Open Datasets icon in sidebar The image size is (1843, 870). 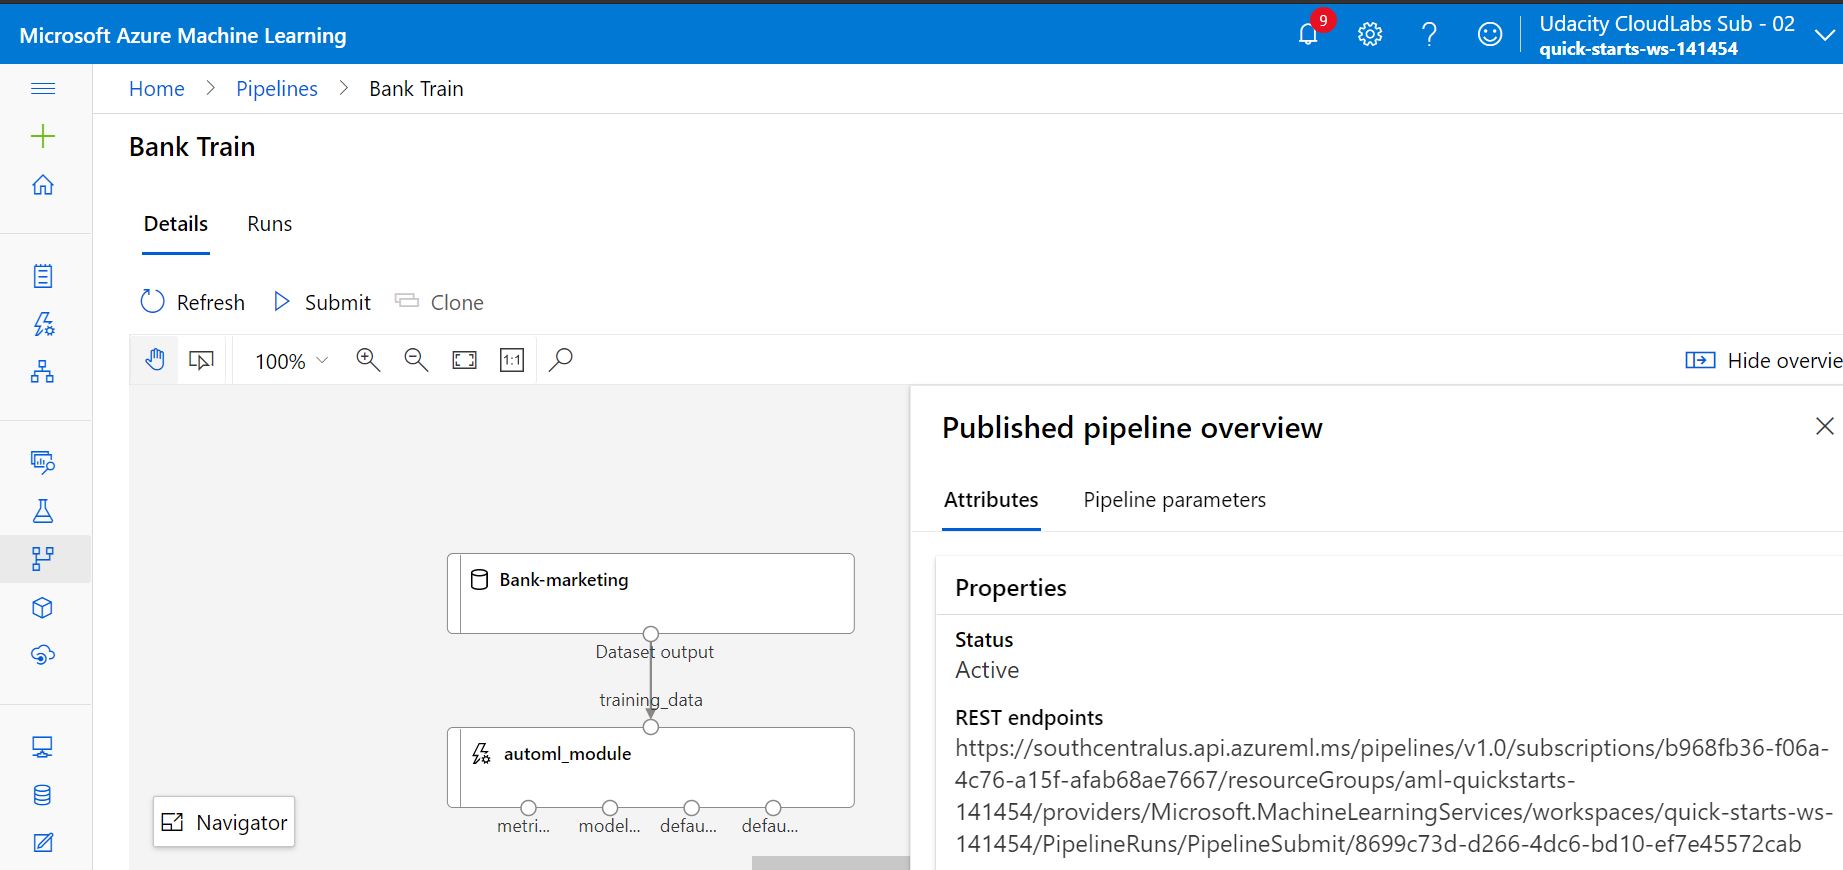click(x=43, y=461)
